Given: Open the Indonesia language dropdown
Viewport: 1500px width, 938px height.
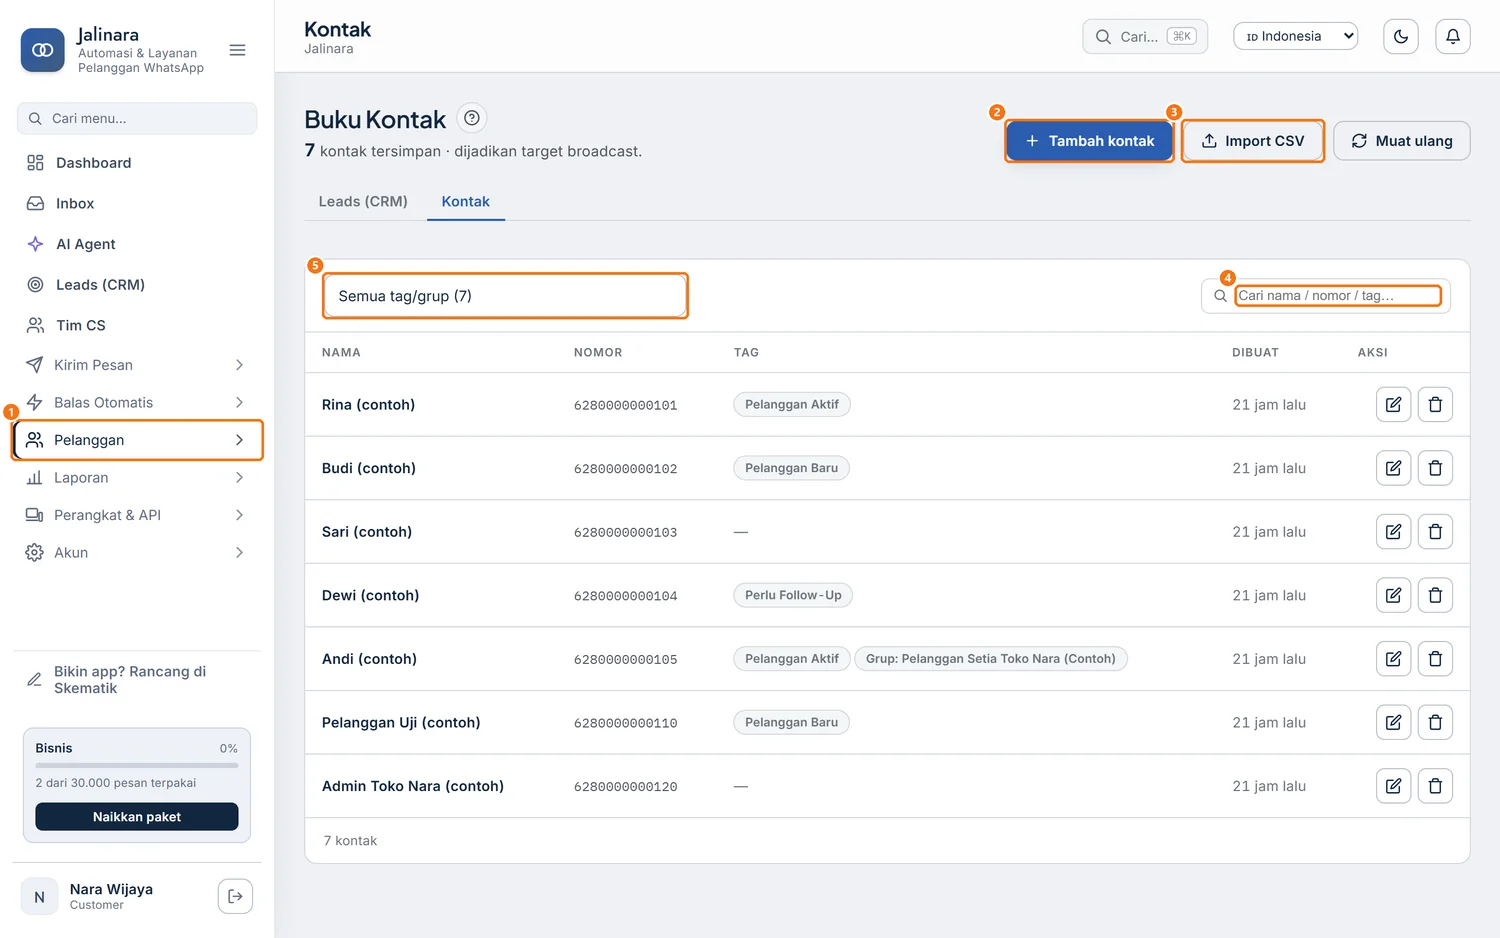Looking at the screenshot, I should coord(1295,36).
